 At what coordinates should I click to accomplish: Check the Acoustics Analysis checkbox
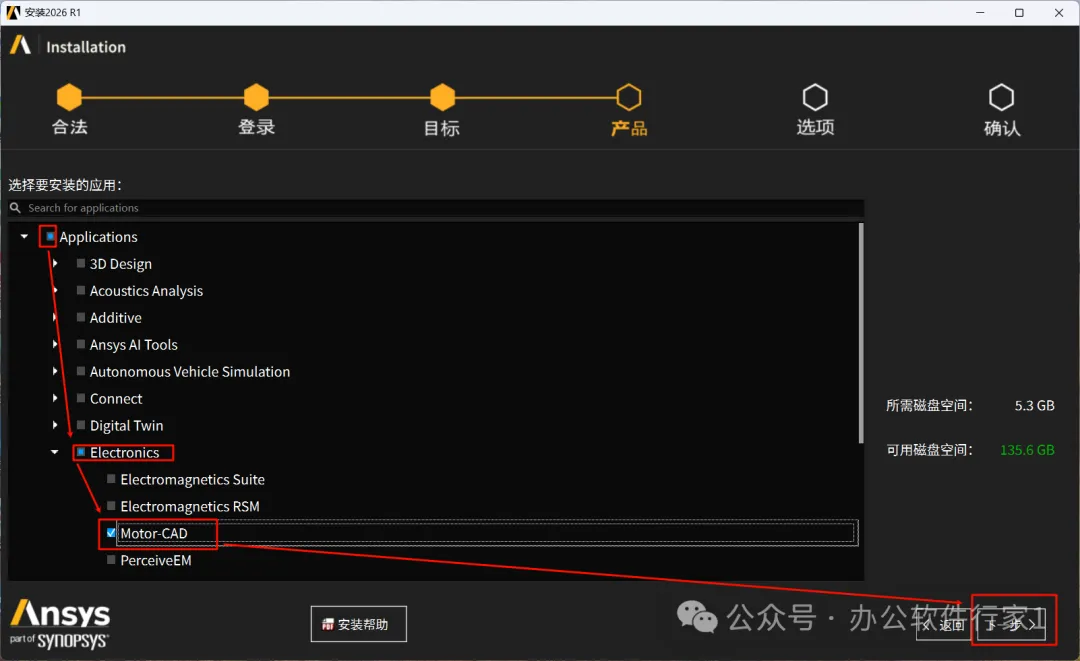pos(81,290)
